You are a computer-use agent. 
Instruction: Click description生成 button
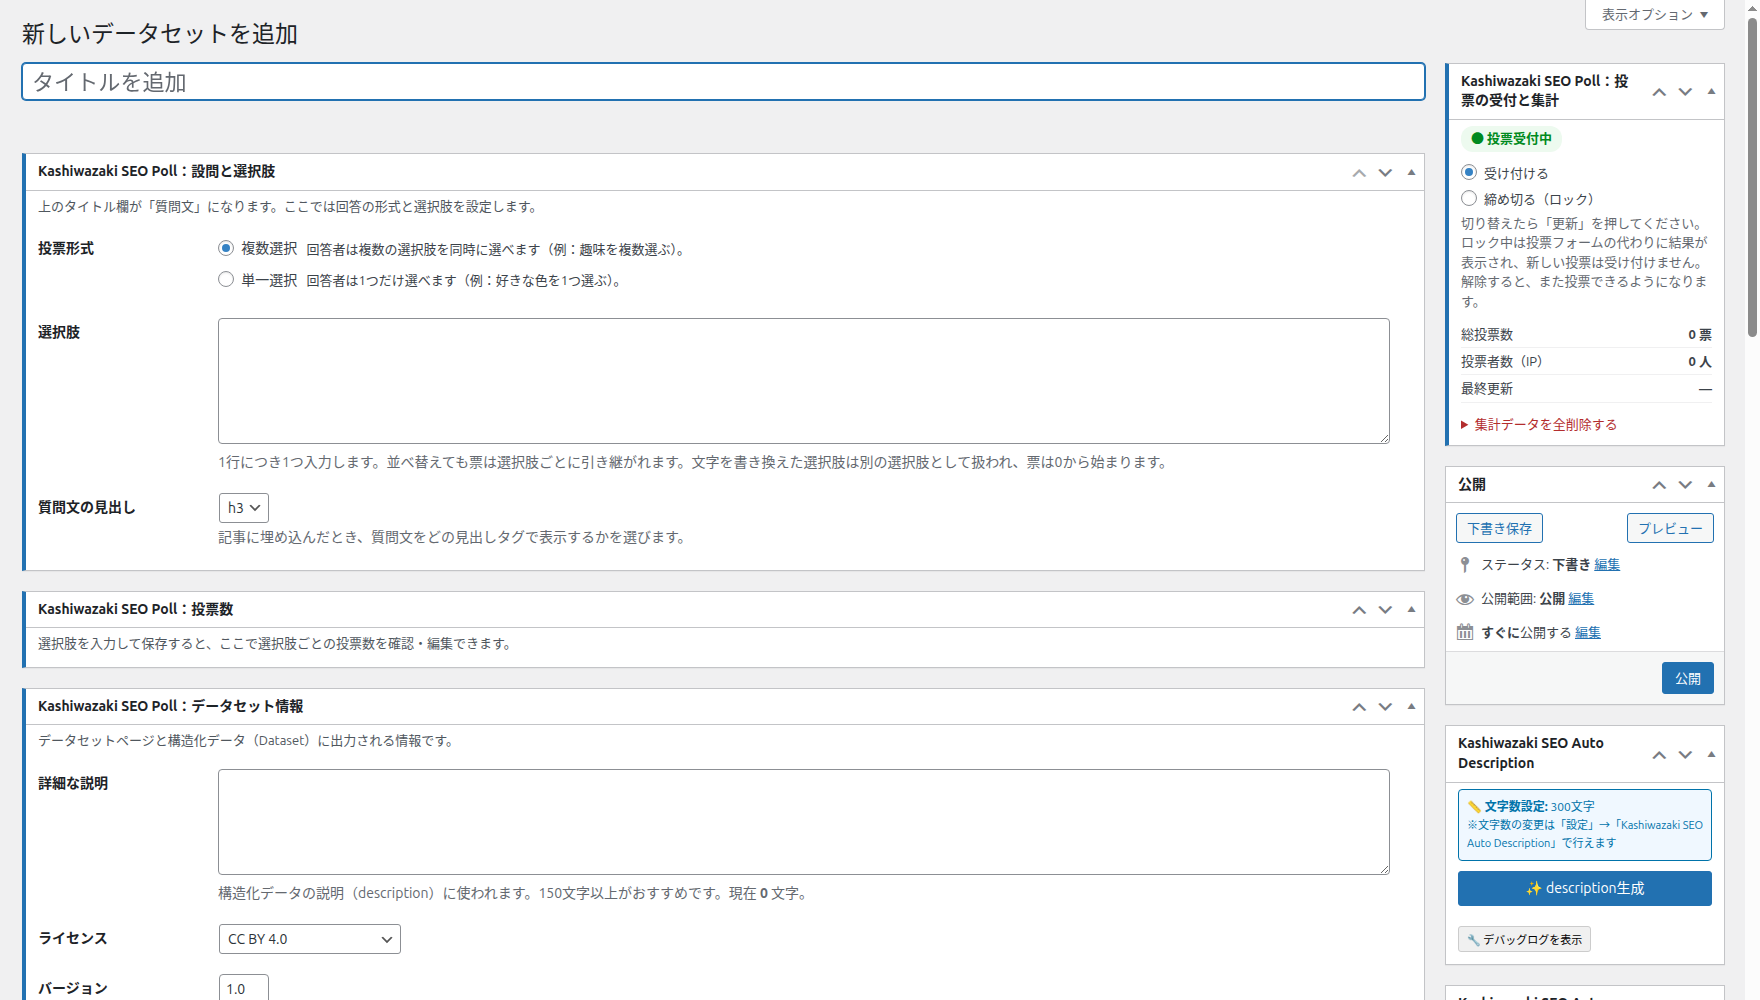[1585, 888]
